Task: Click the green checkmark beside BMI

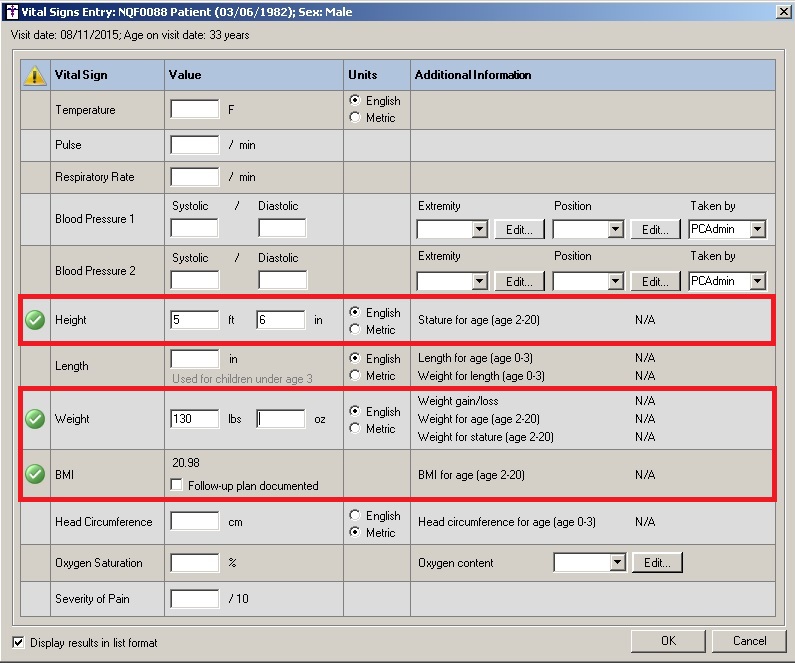Action: 35,475
